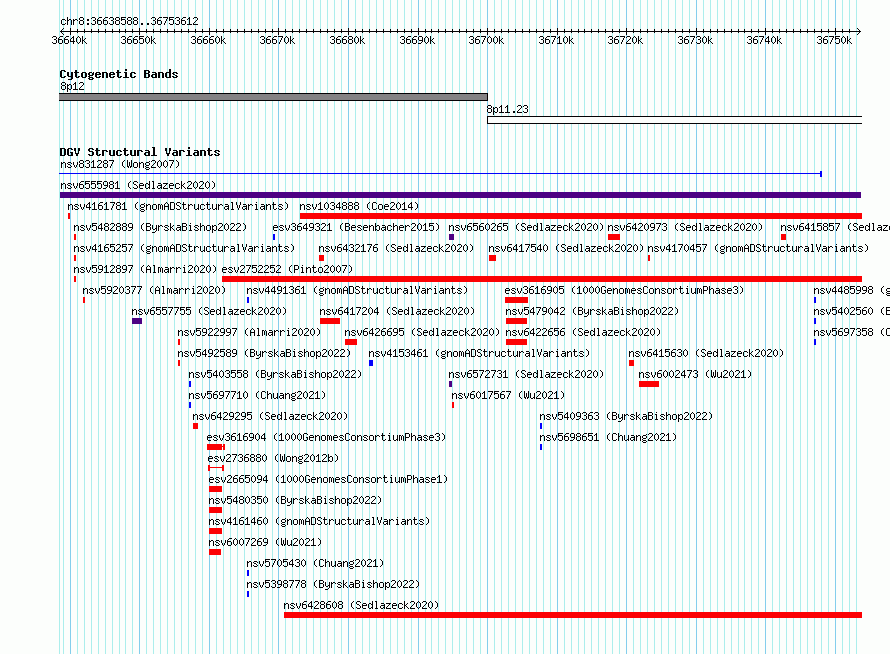Select nsv6002473 (Wu2021) label
Image resolution: width=890 pixels, height=654 pixels.
[695, 374]
